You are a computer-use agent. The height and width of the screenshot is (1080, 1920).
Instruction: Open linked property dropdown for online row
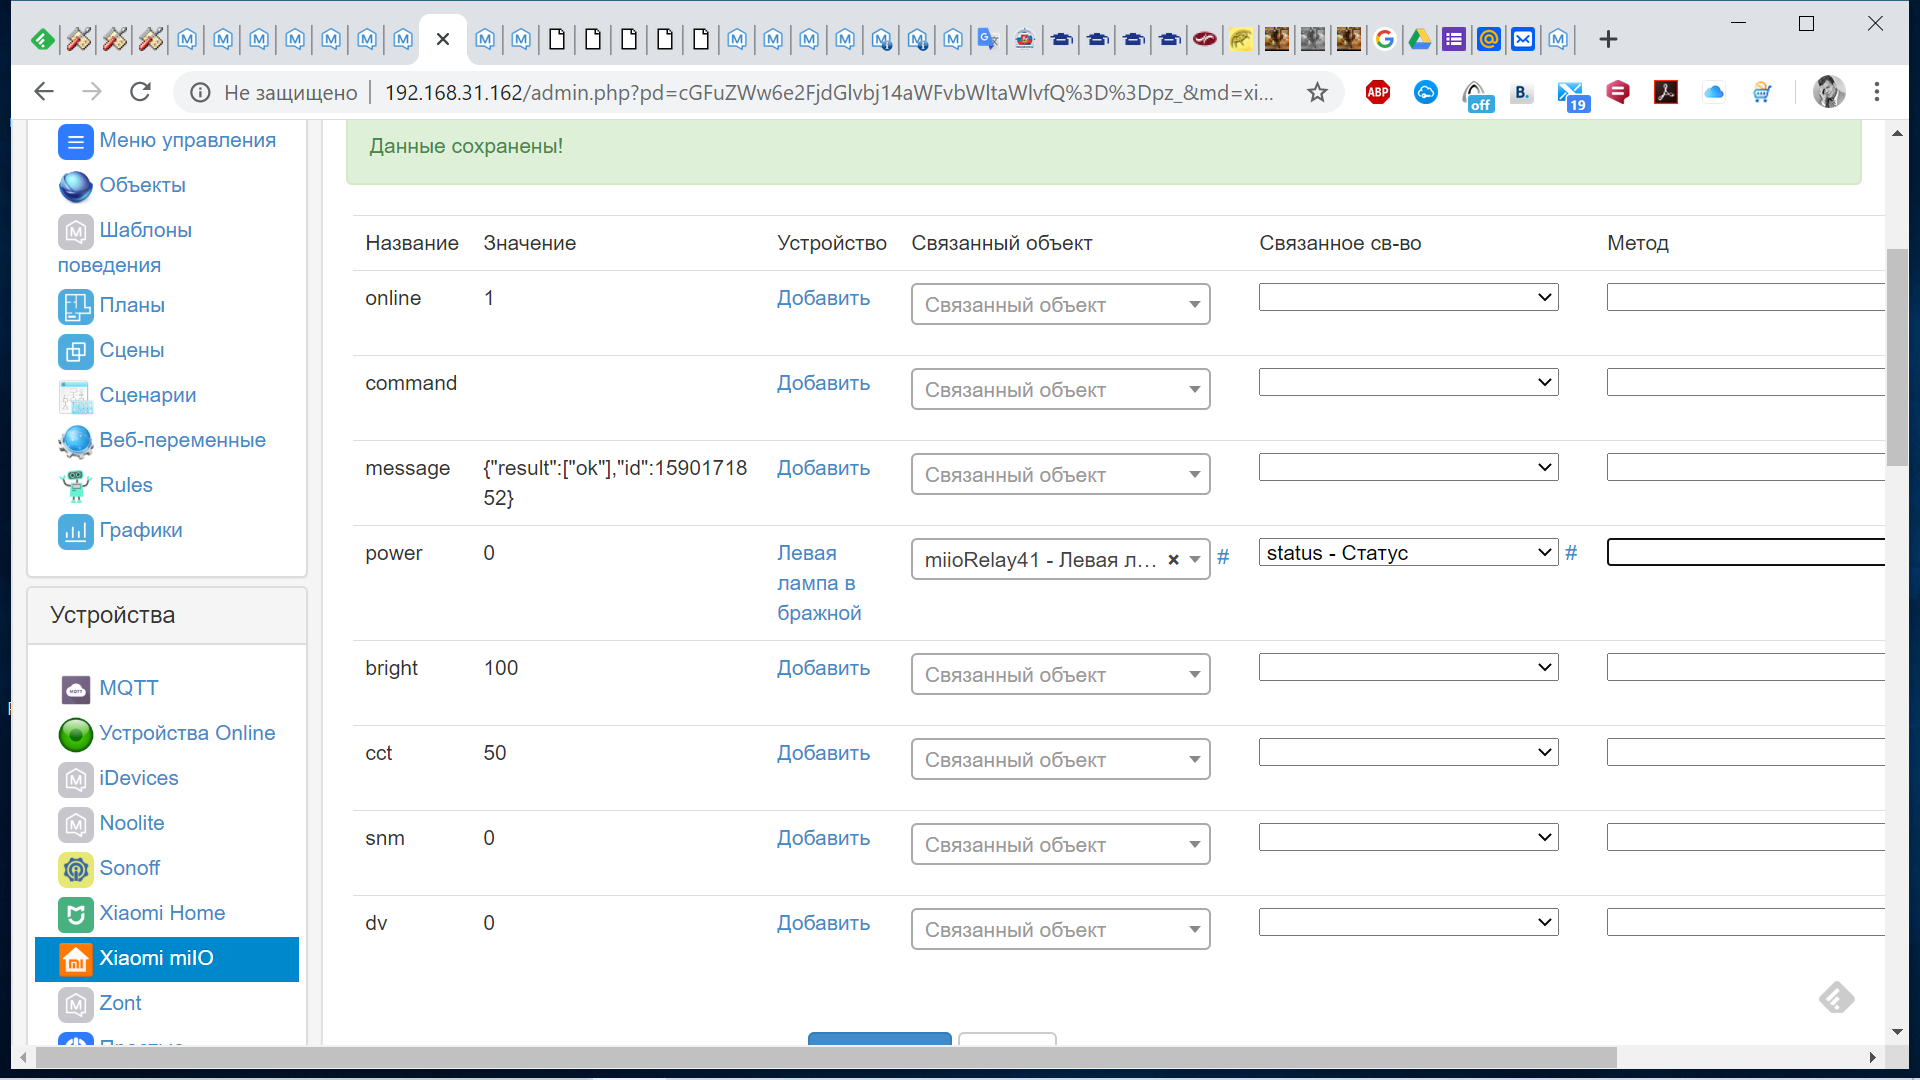(x=1408, y=298)
